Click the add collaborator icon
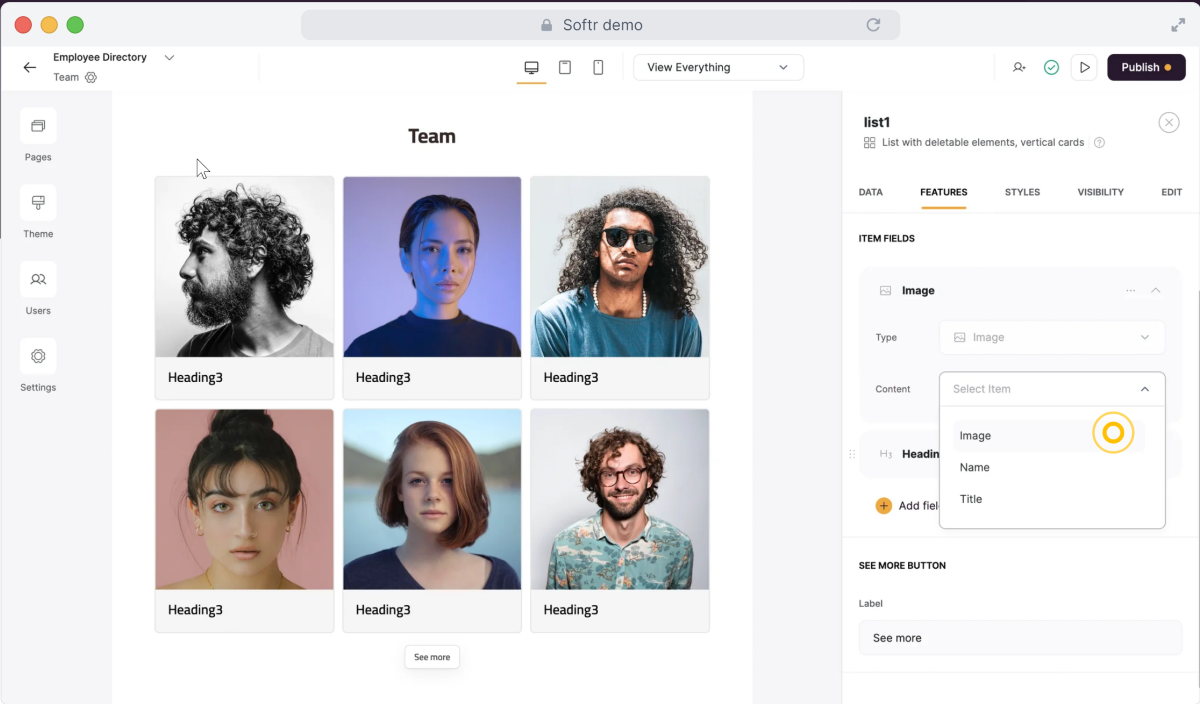 pos(1019,67)
